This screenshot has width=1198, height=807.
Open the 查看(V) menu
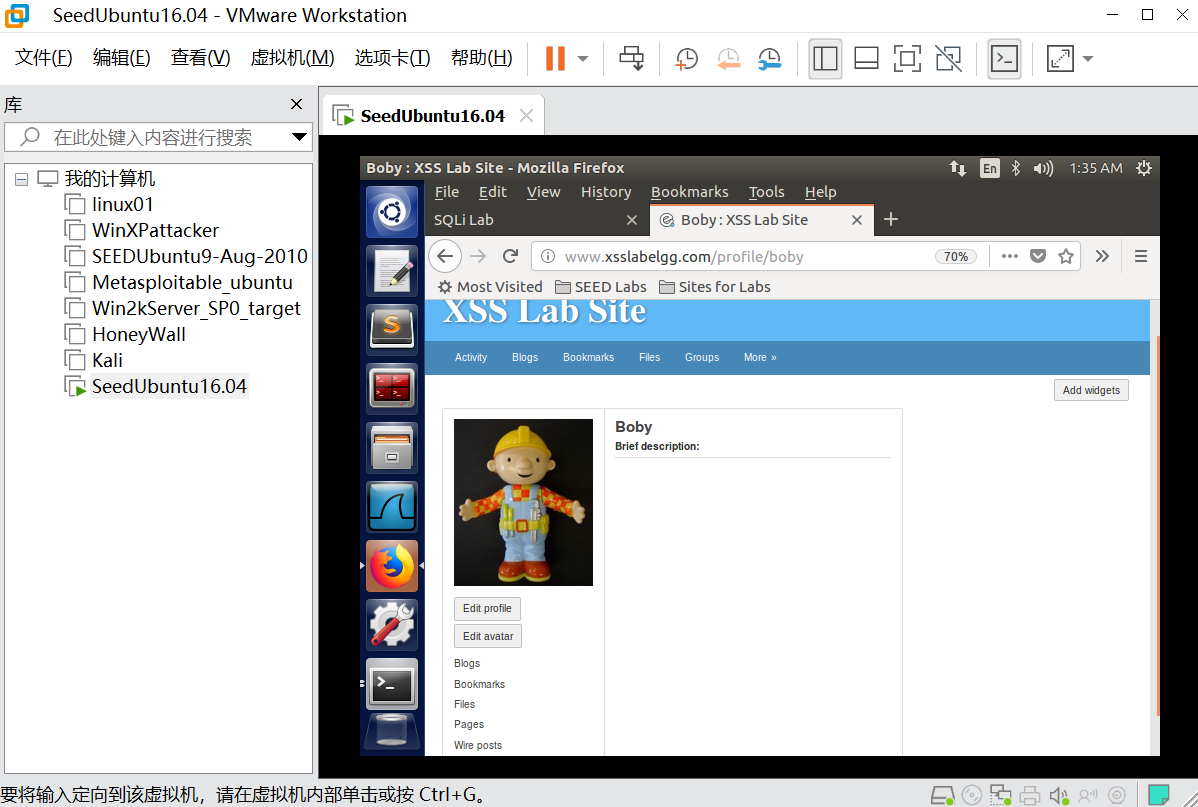click(200, 57)
